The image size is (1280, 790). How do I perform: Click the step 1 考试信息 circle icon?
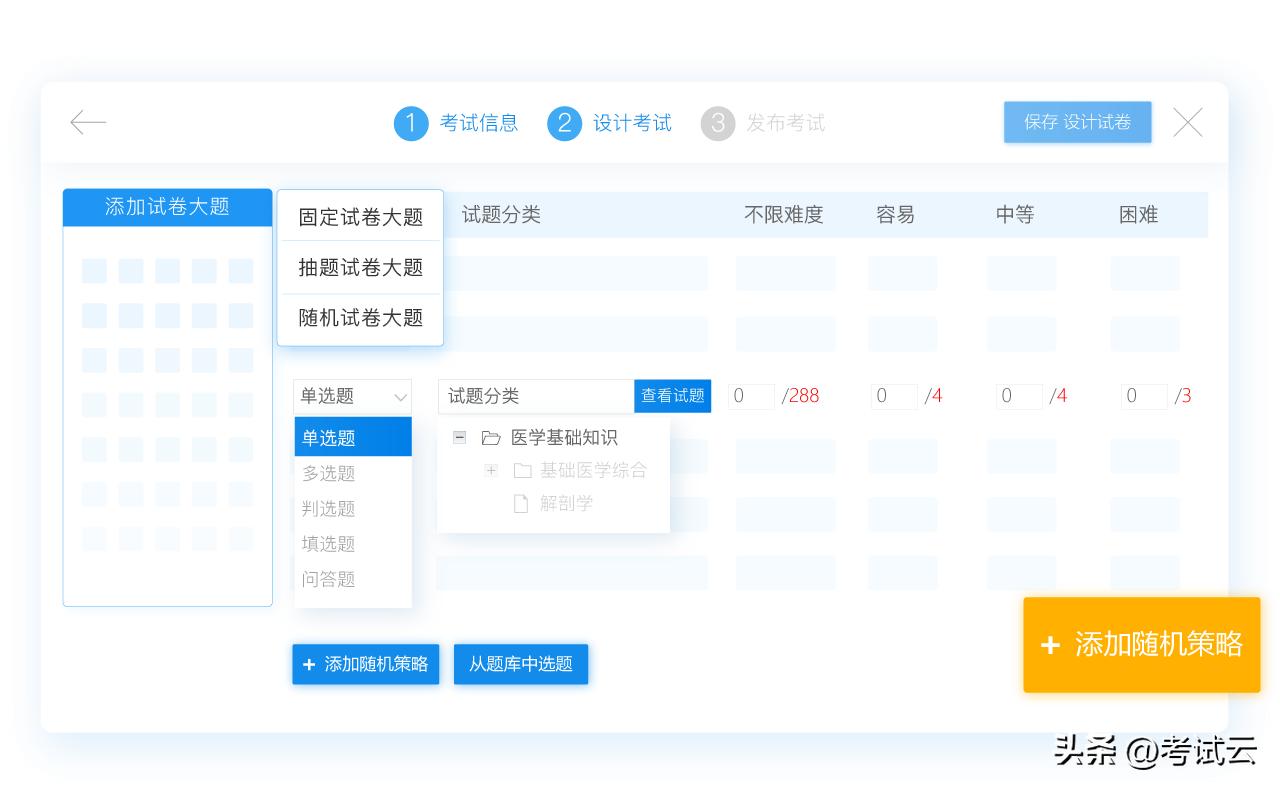coord(410,123)
